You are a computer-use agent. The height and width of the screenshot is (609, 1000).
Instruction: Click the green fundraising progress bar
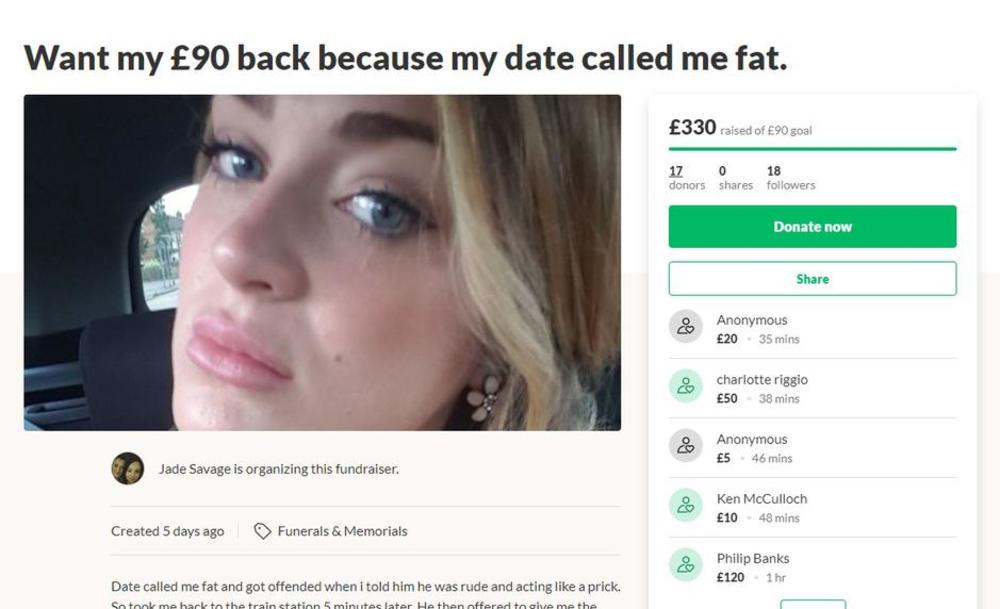point(812,149)
